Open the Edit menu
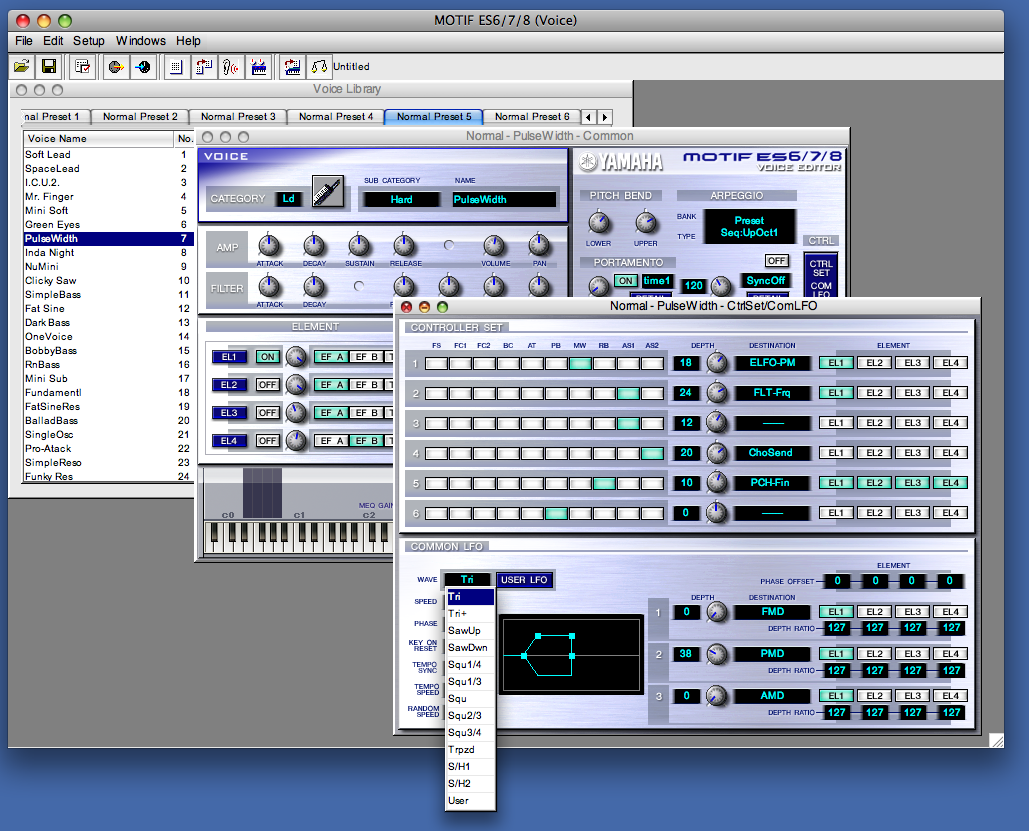This screenshot has height=831, width=1029. coord(53,41)
